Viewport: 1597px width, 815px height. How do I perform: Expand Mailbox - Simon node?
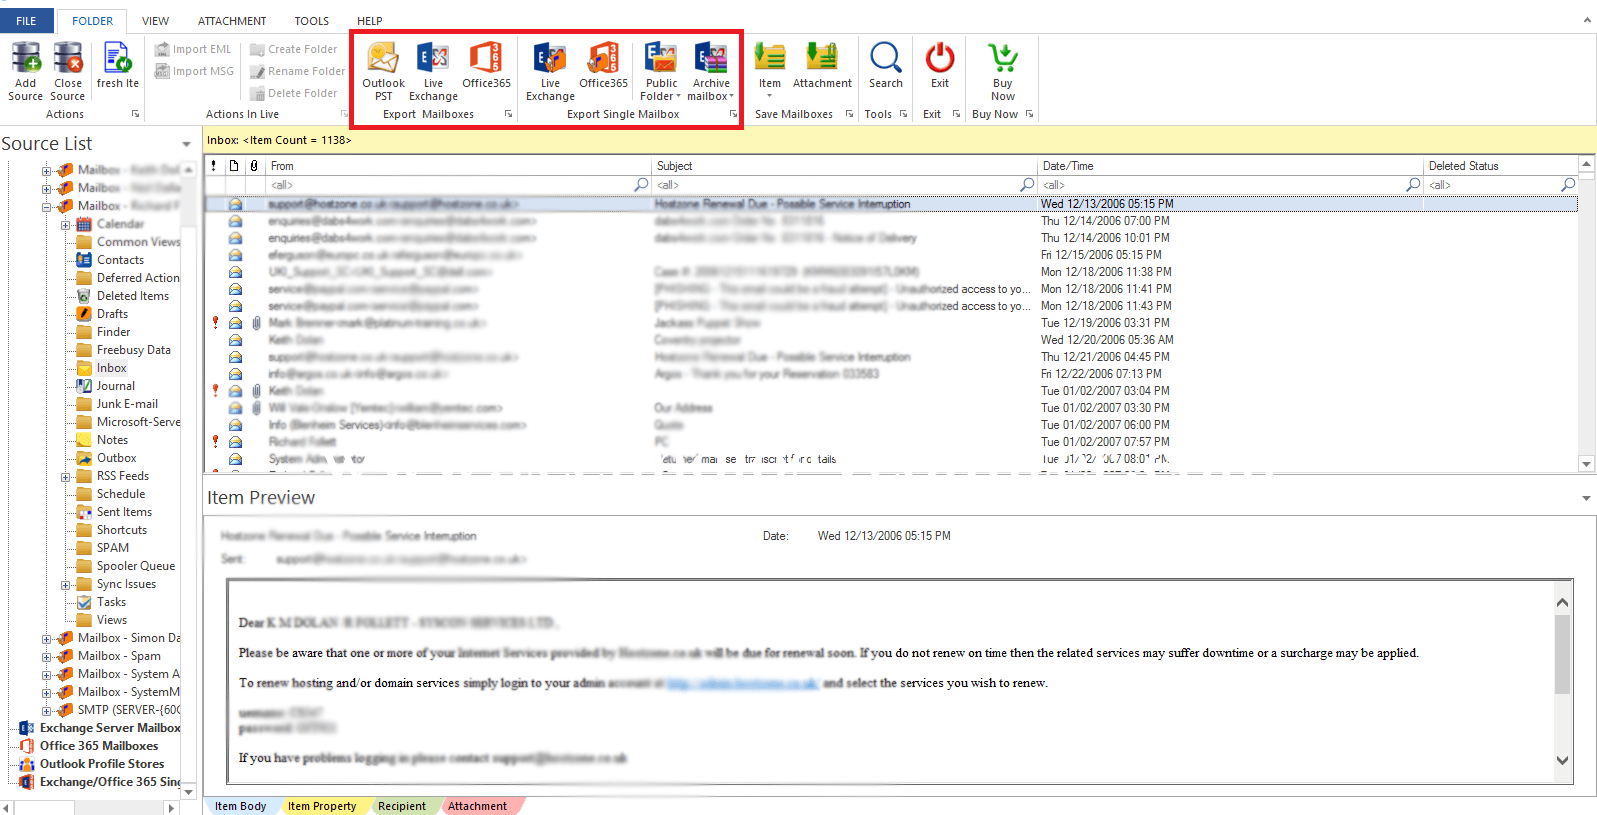[x=47, y=638]
